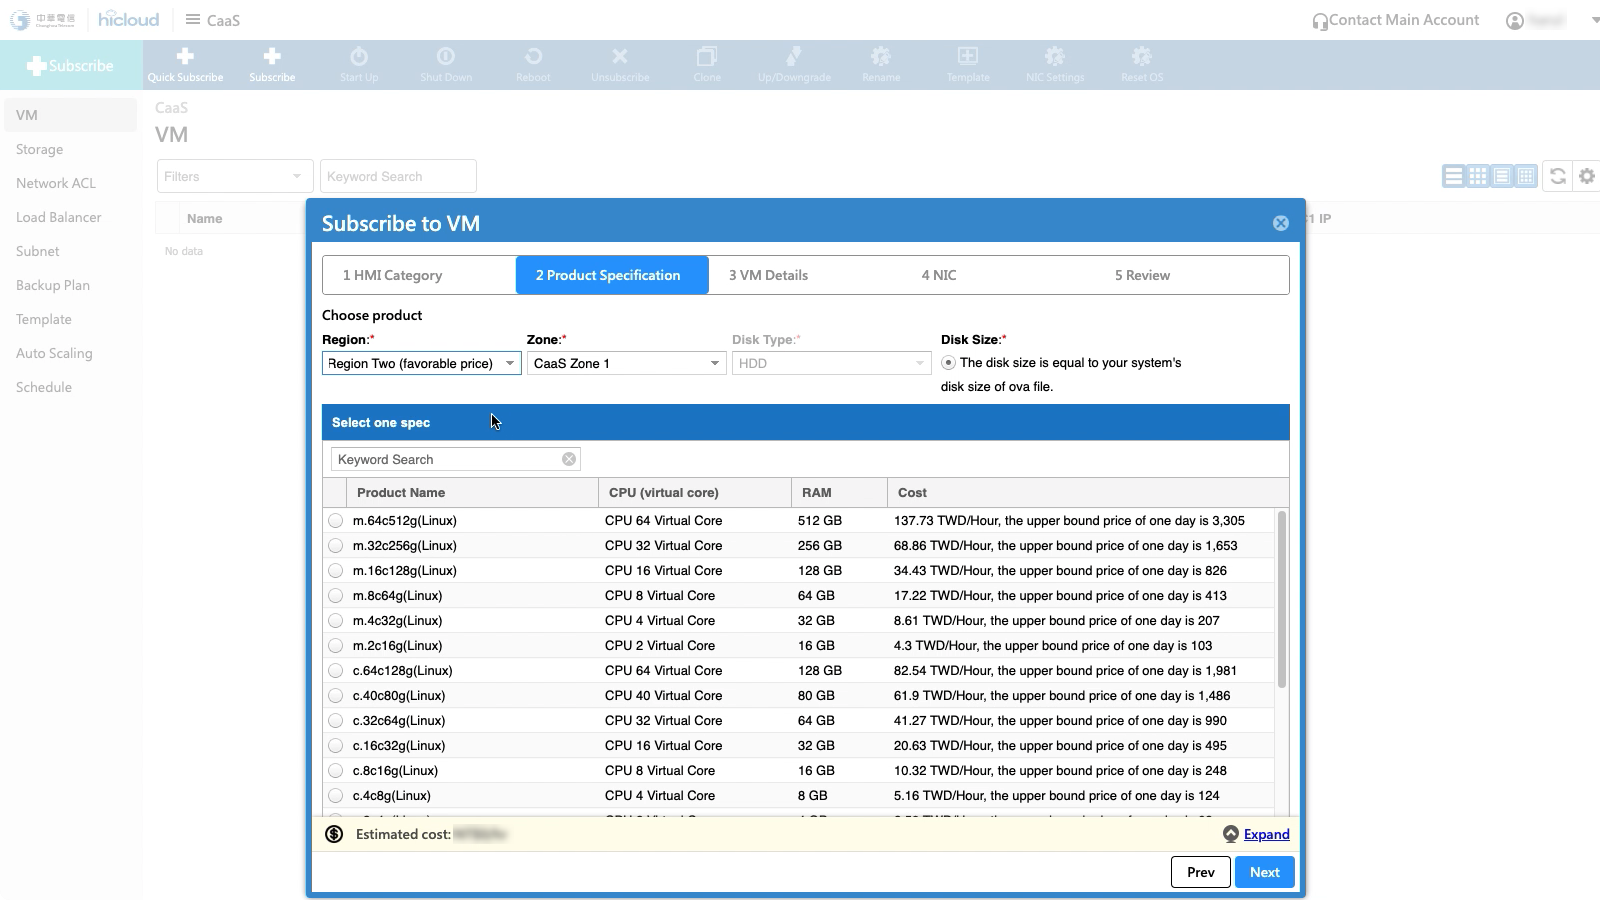Click the spec list vertical scrollbar
The image size is (1600, 900).
[x=1281, y=600]
